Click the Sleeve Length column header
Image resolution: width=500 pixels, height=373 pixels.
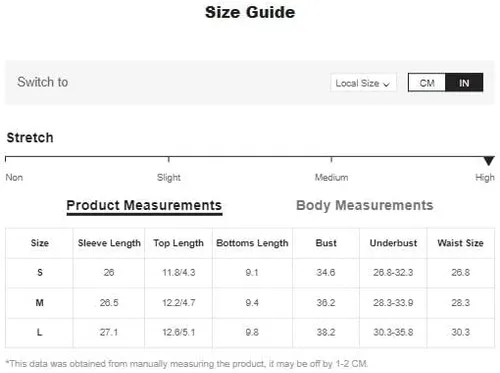click(x=109, y=243)
